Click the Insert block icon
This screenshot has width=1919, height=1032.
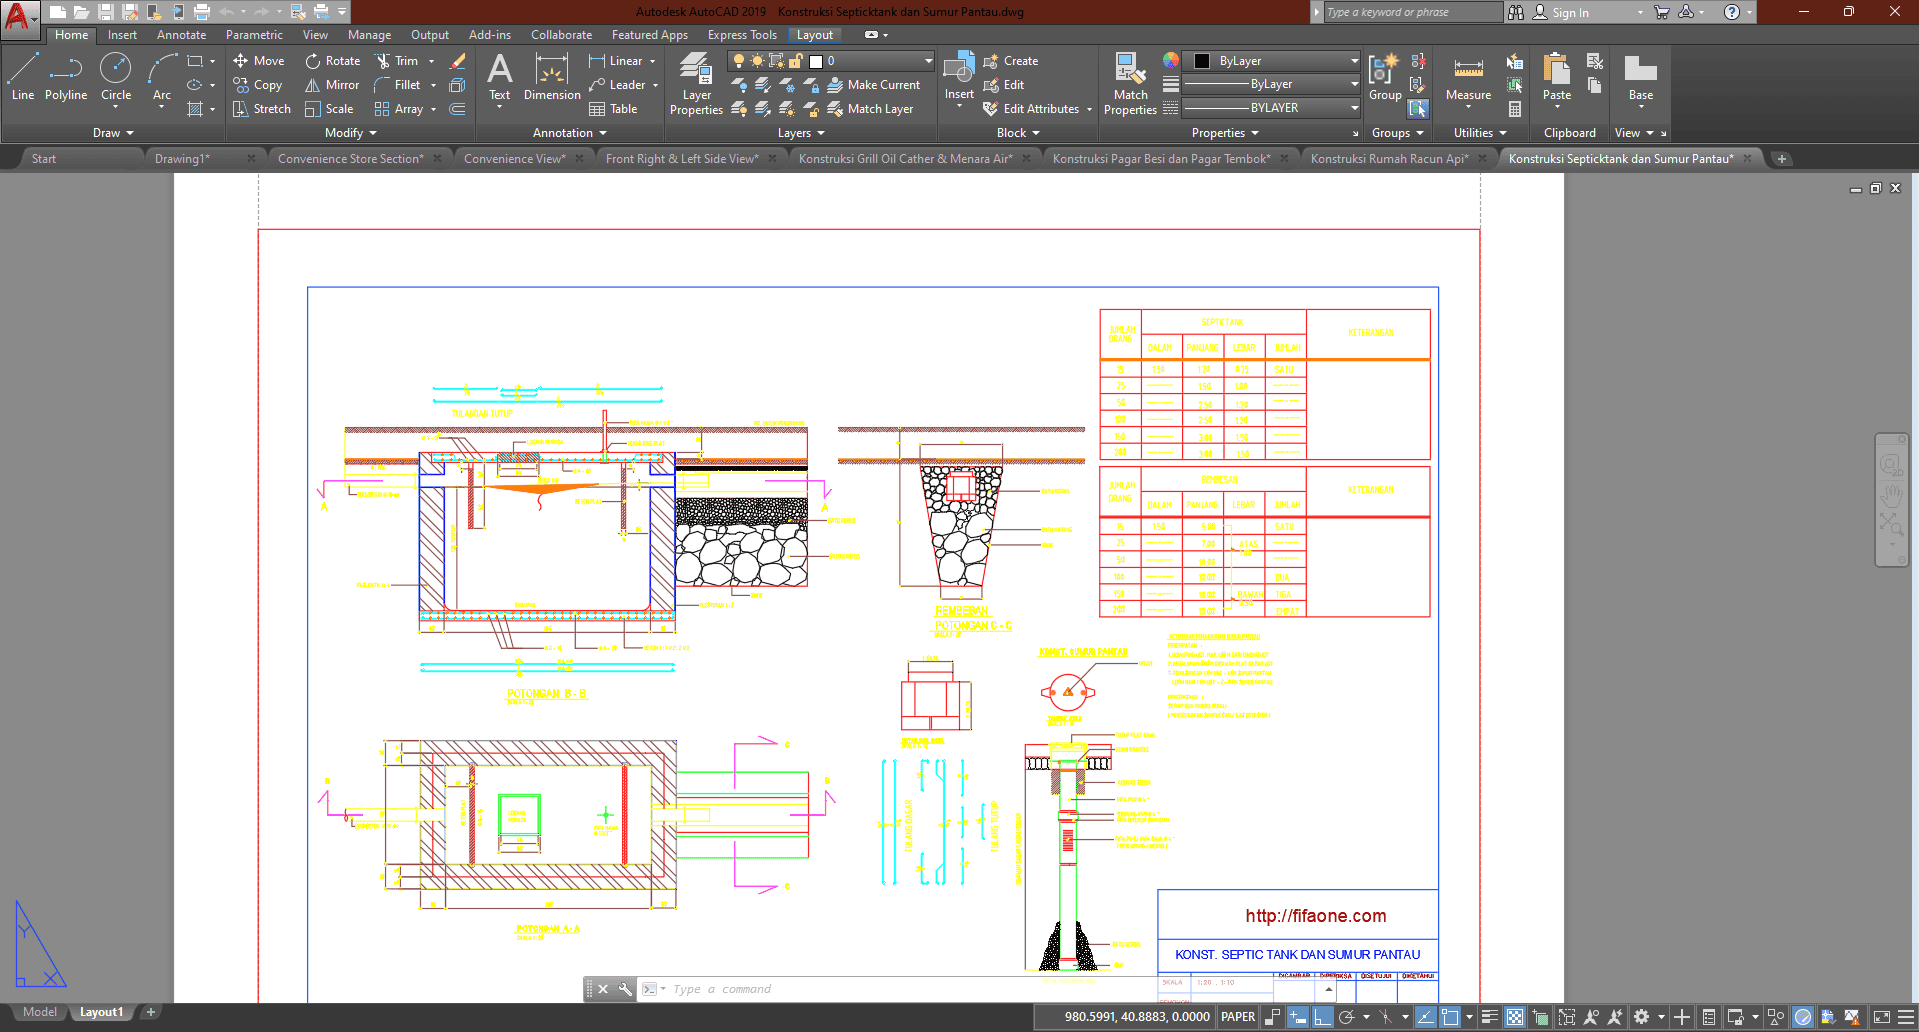959,75
